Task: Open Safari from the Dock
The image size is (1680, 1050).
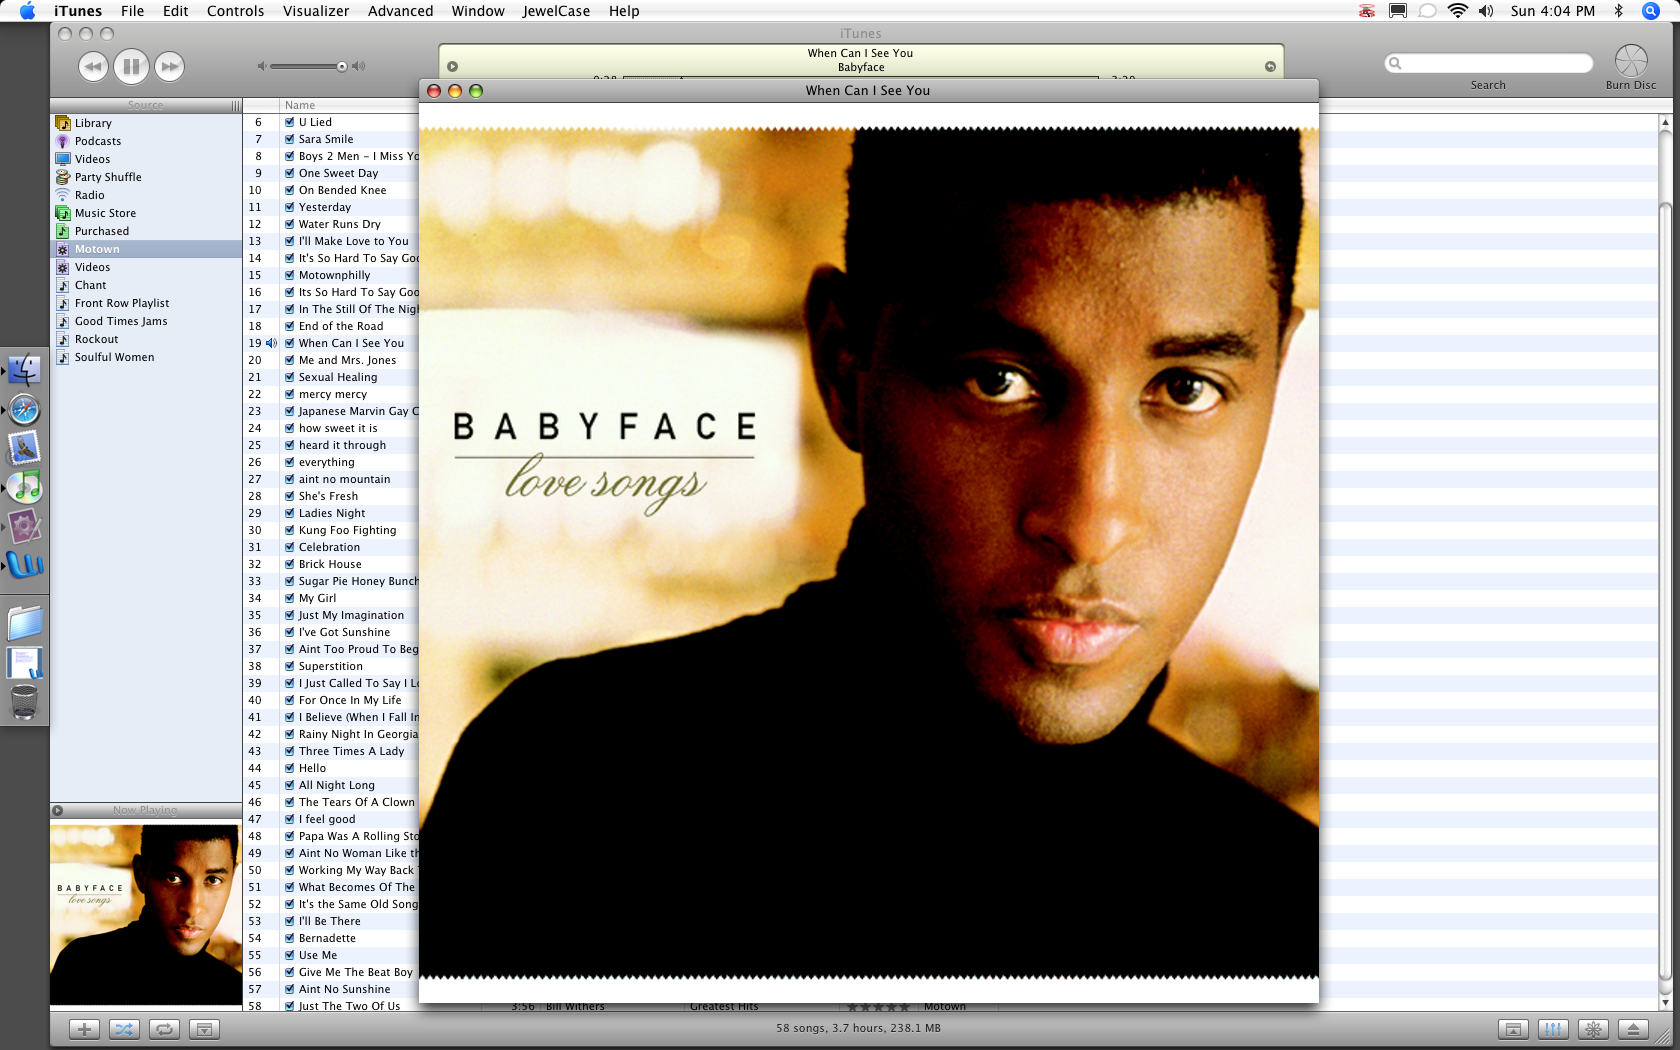Action: pyautogui.click(x=24, y=410)
